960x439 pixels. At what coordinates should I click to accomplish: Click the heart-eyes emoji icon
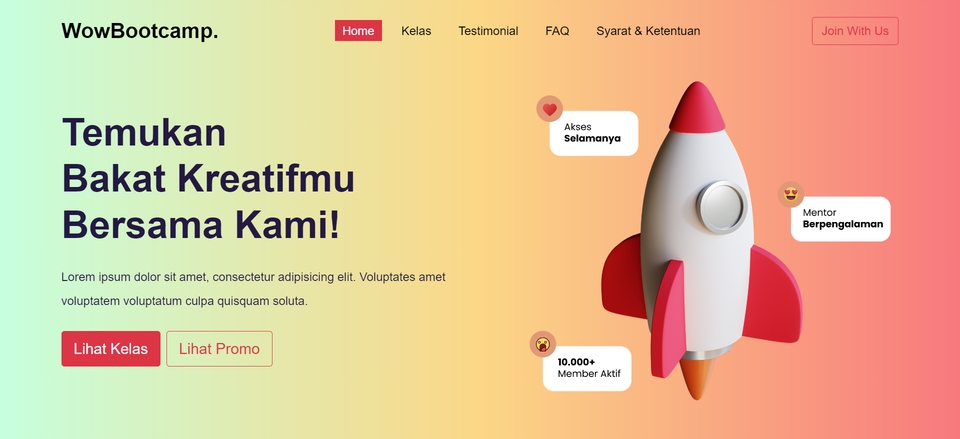coord(790,195)
